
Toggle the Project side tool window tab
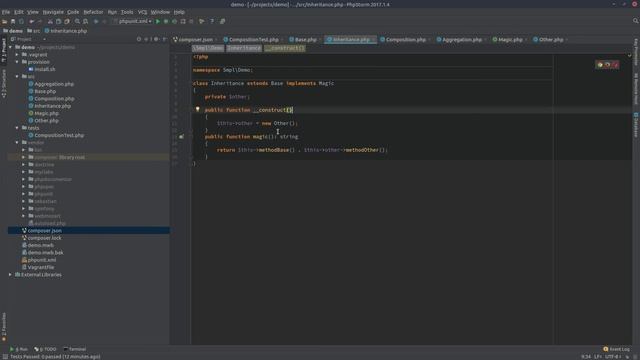(4, 51)
